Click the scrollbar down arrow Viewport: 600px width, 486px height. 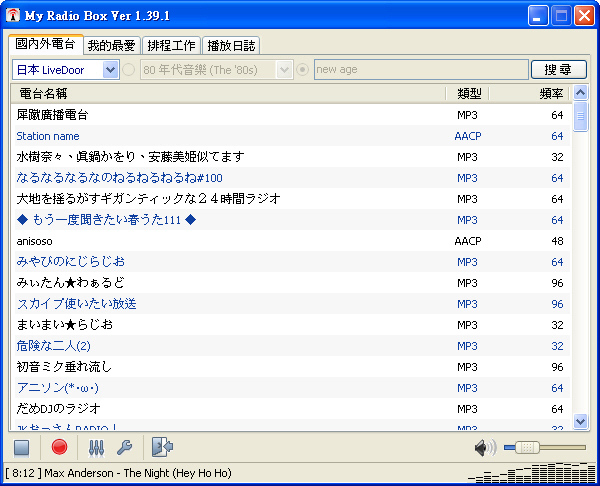tap(580, 421)
